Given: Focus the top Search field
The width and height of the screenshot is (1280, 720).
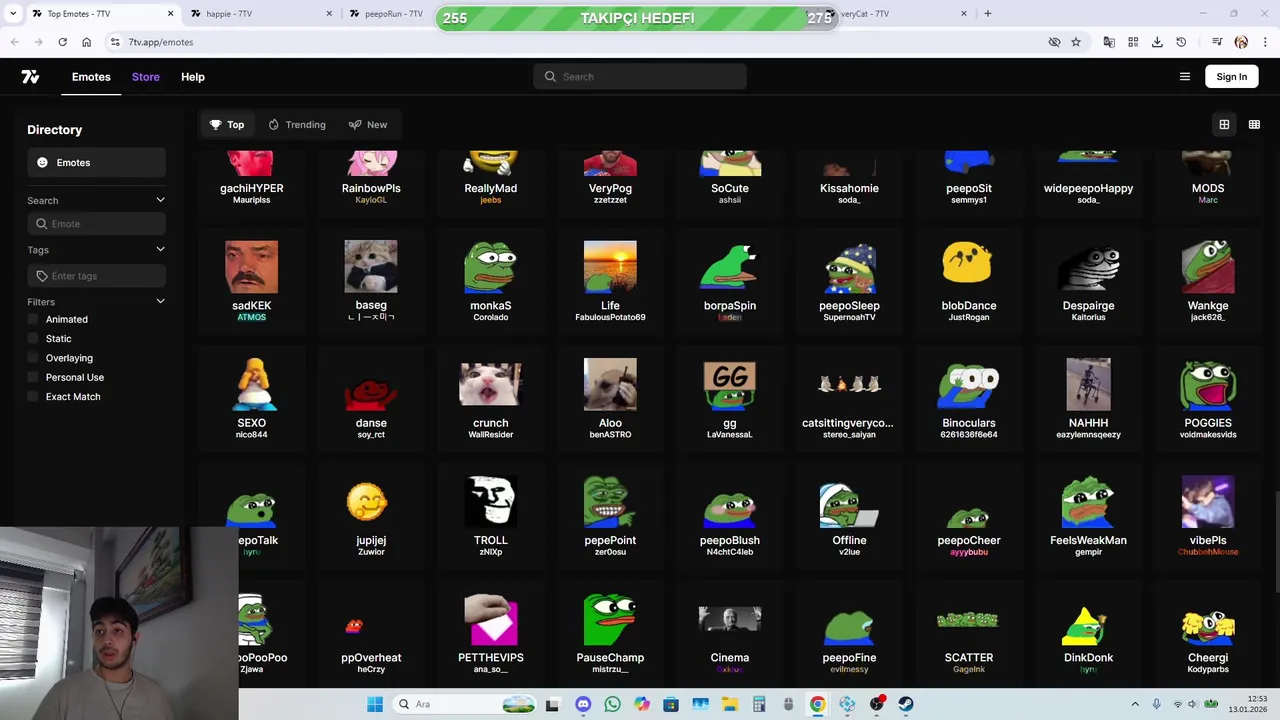Looking at the screenshot, I should (640, 77).
